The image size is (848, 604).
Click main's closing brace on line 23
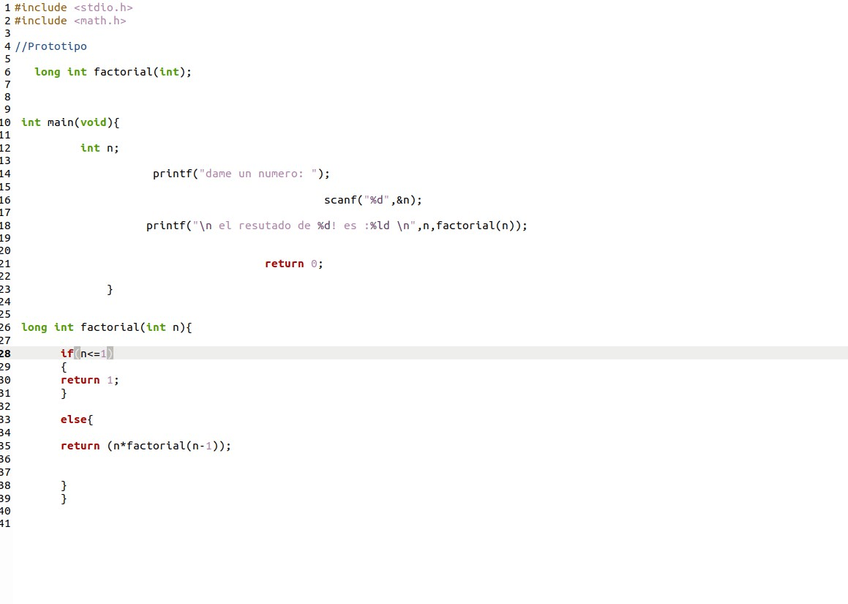[x=110, y=290]
